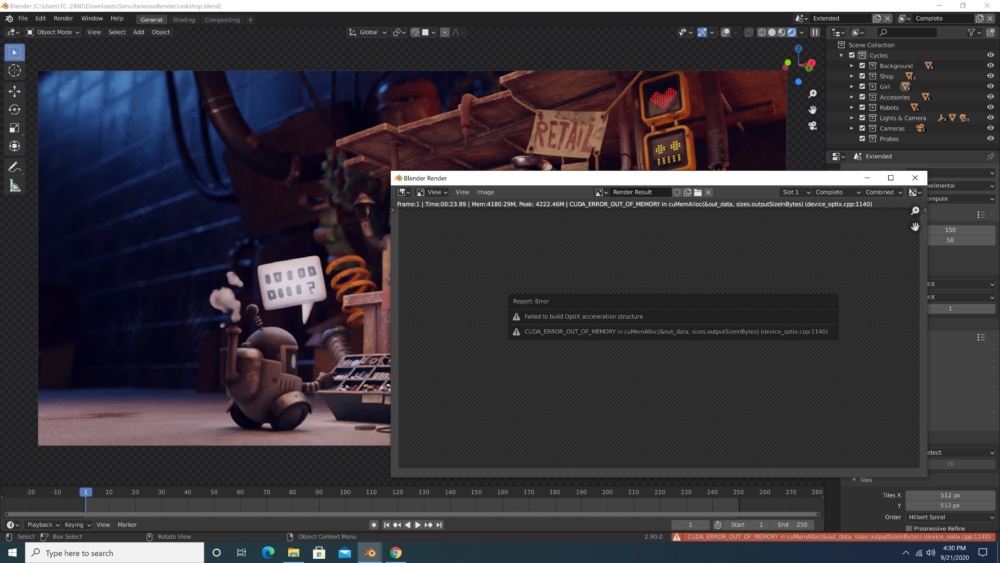Toggle Progressive Refine checkbox
The height and width of the screenshot is (563, 1000).
[909, 528]
